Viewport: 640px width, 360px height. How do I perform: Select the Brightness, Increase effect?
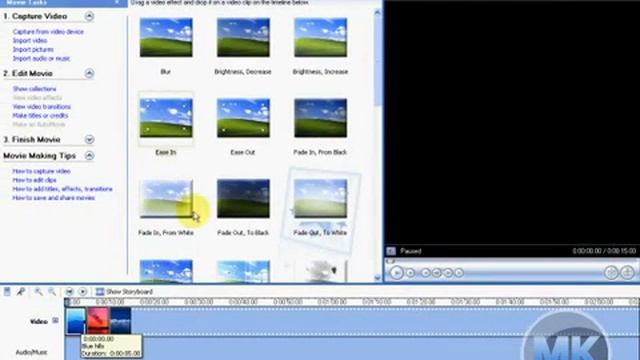pos(320,37)
